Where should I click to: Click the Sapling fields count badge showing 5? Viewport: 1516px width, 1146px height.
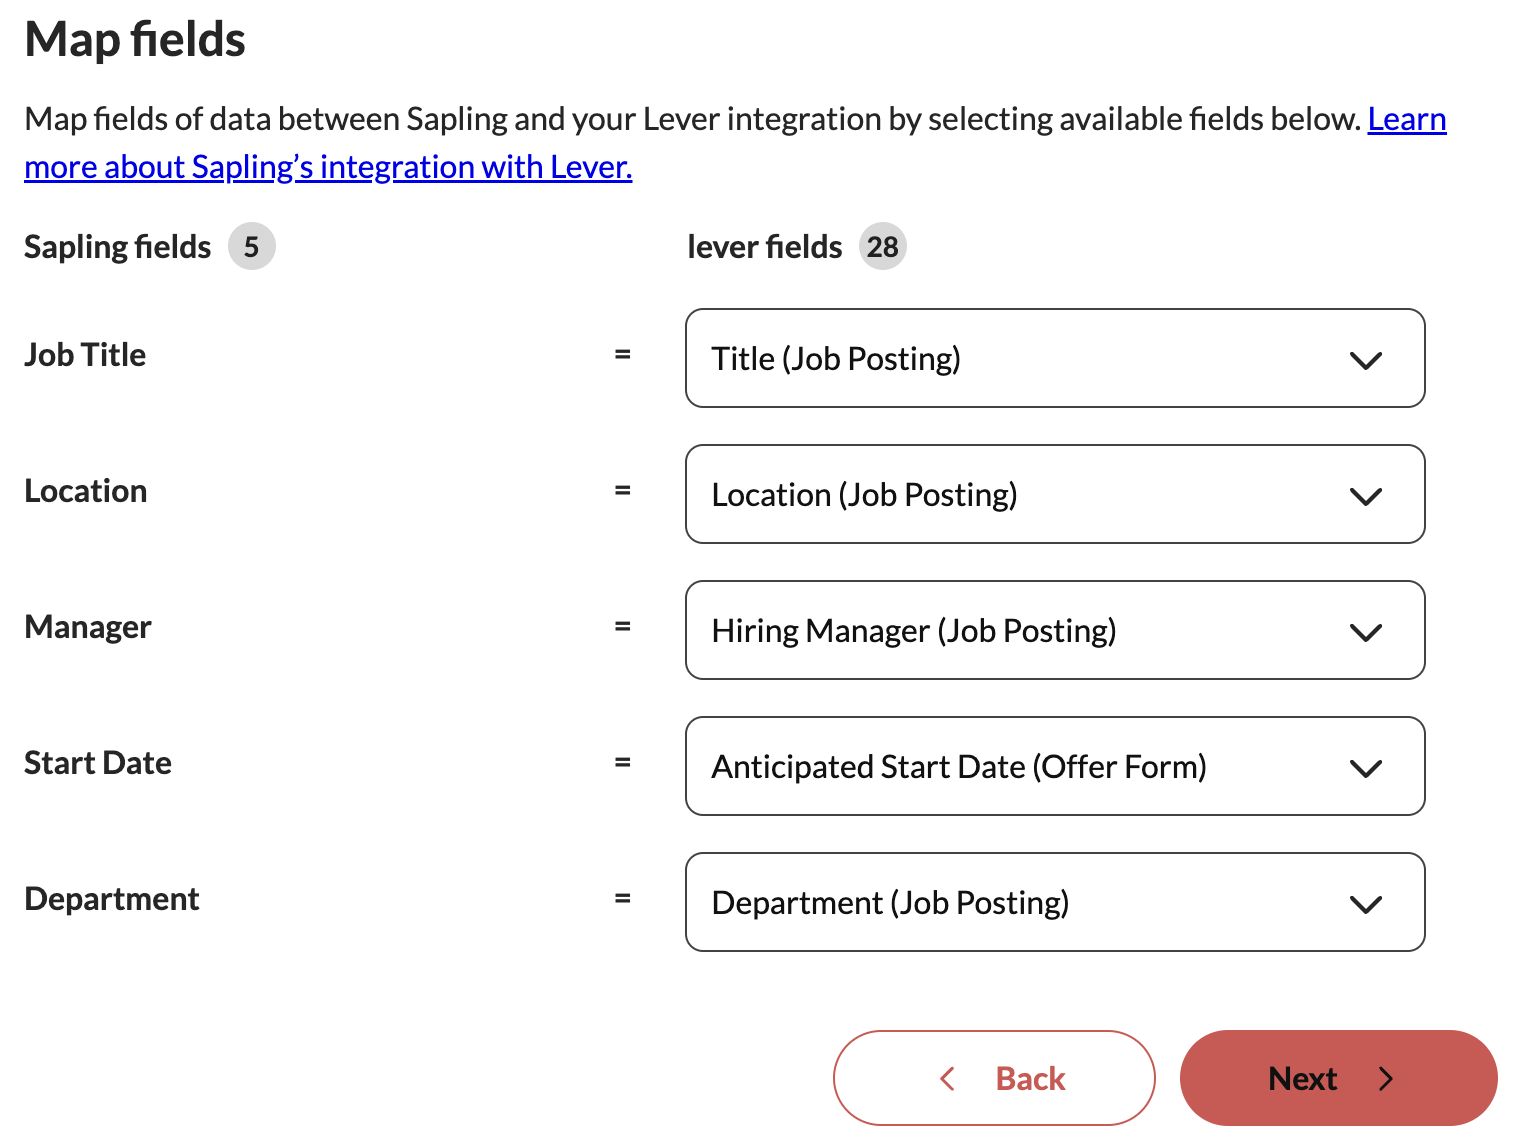[x=251, y=247]
